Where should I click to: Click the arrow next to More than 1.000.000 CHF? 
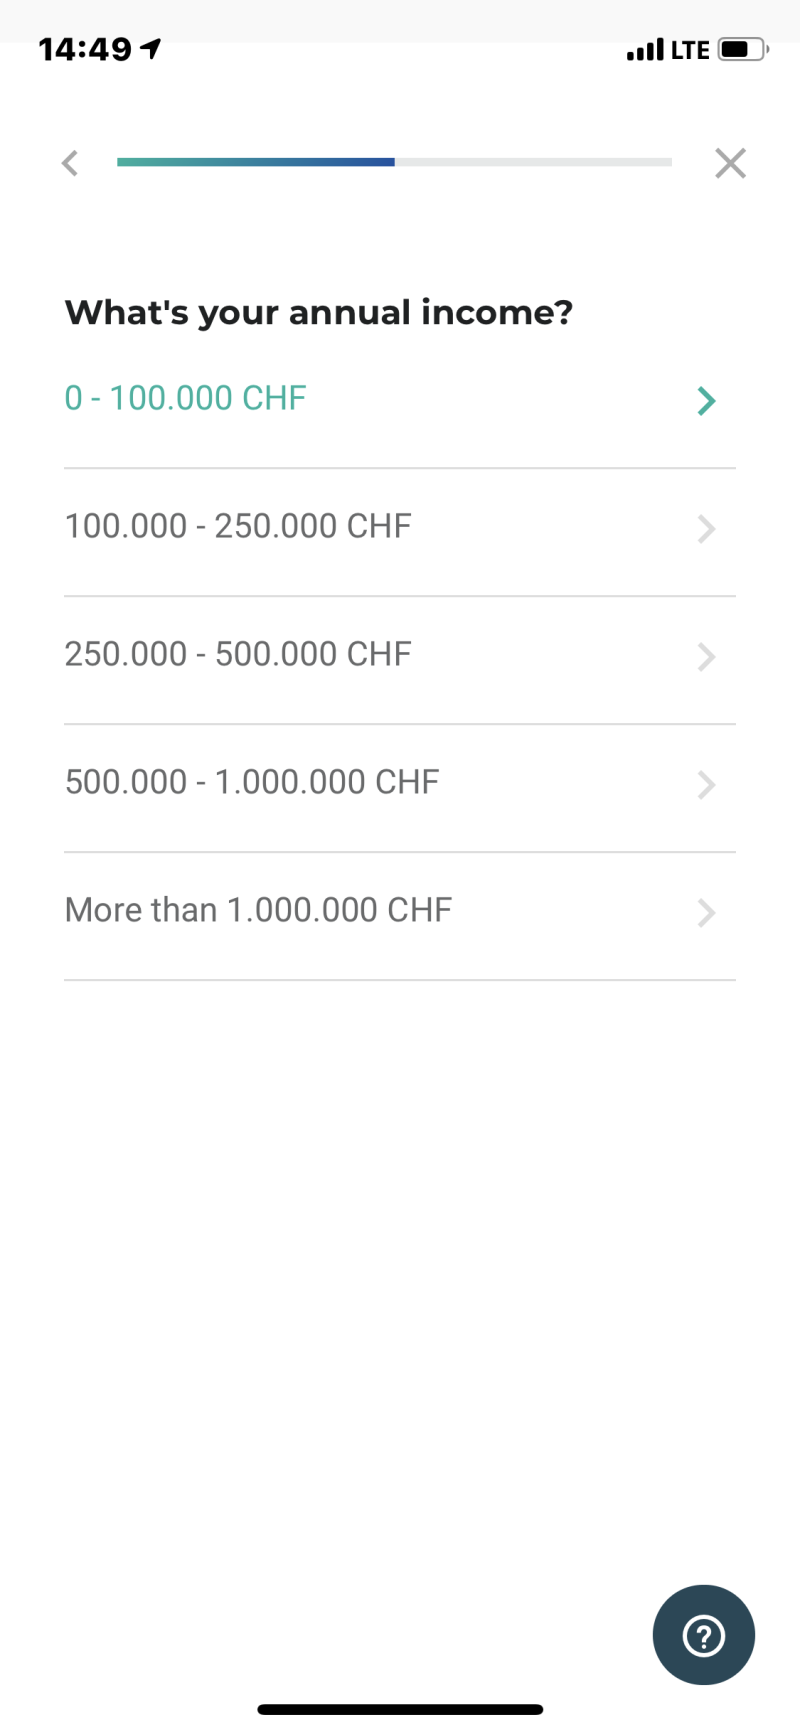(x=706, y=913)
